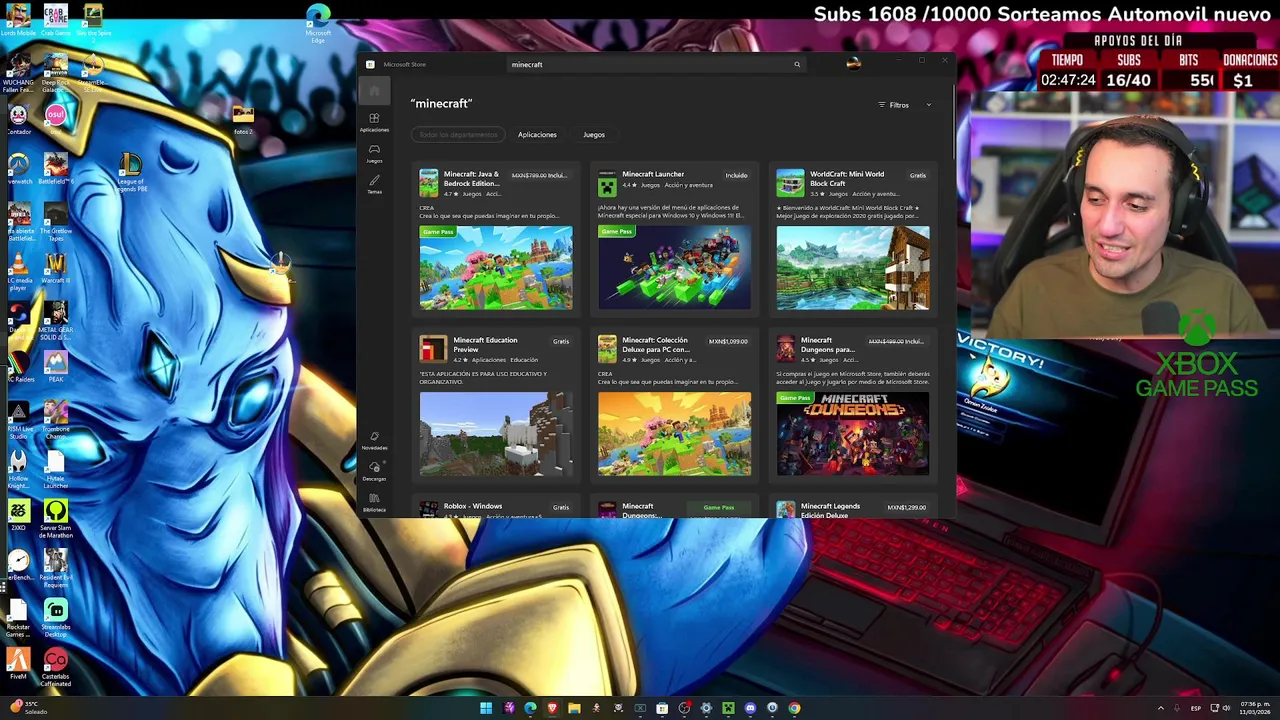This screenshot has width=1280, height=720.
Task: Open Minecraft Education Preview result
Action: point(496,405)
